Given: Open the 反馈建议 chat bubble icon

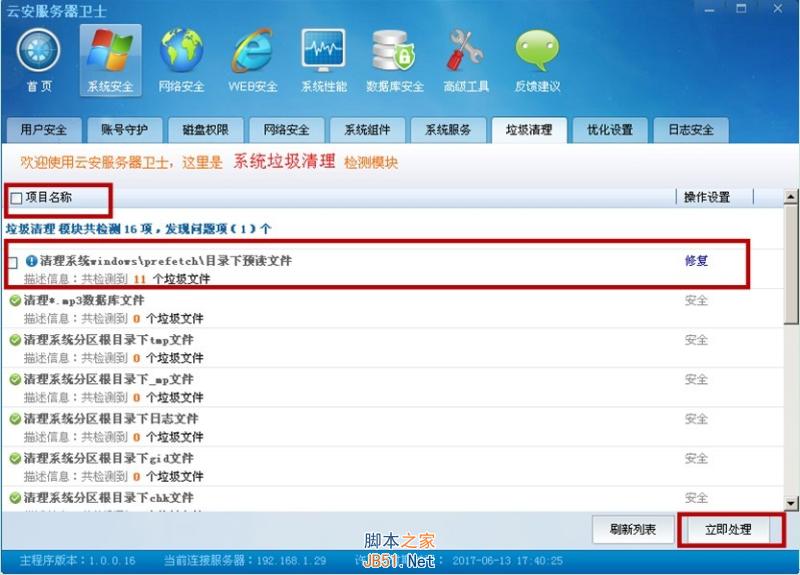Looking at the screenshot, I should 537,51.
